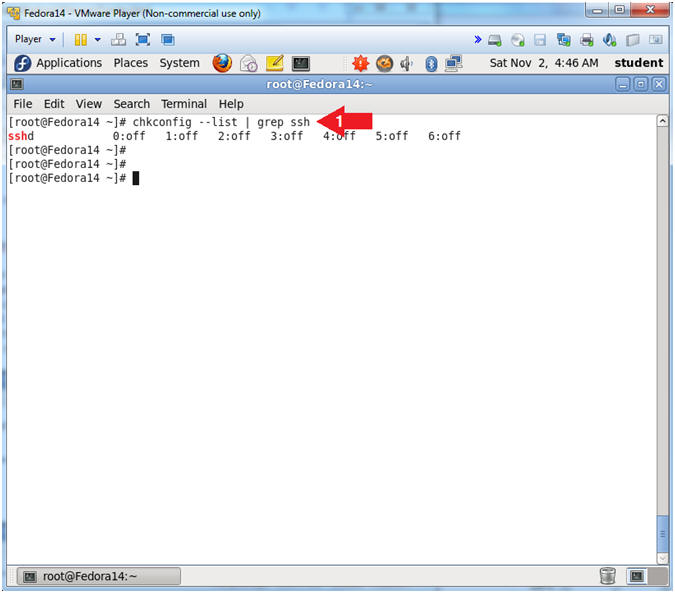Click the floppy drive device icon
This screenshot has width=675, height=593.
(x=540, y=40)
